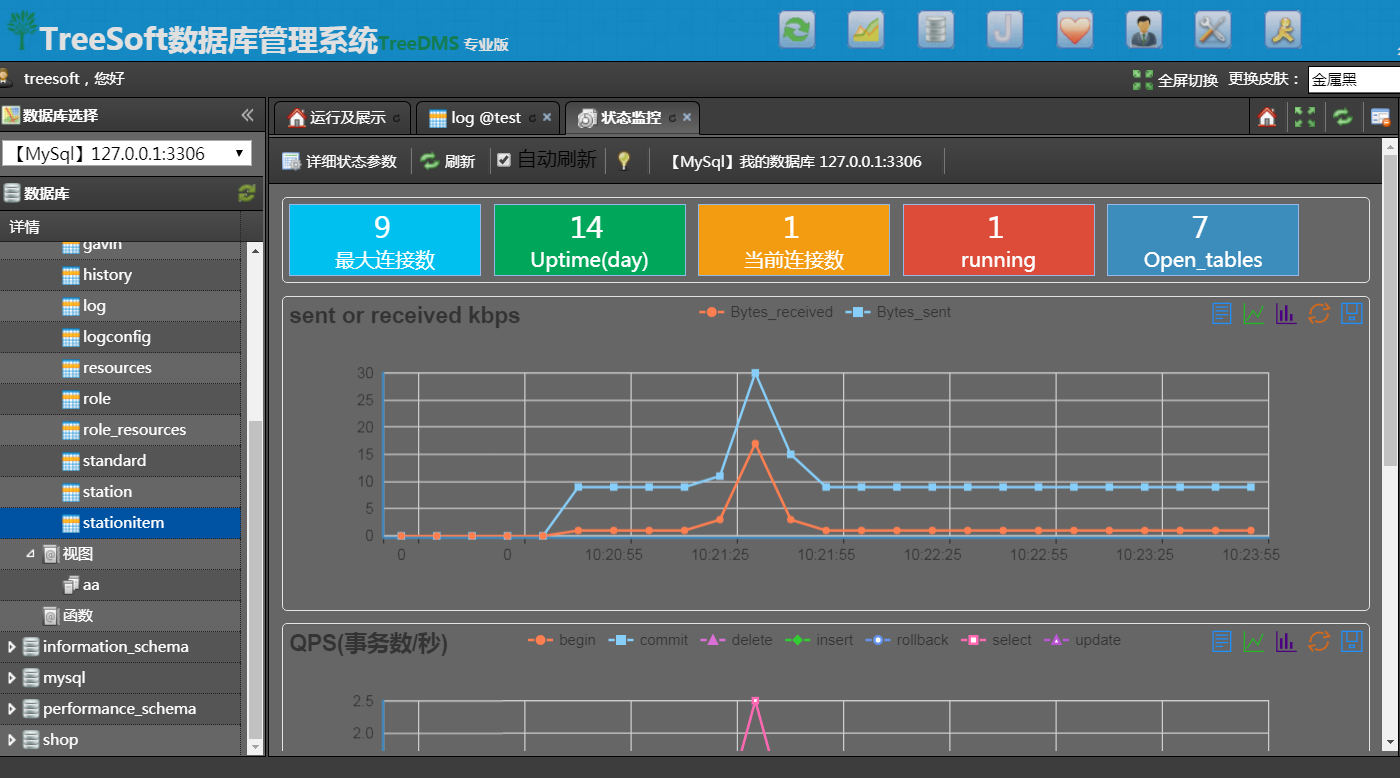Screen dimensions: 1400x778
Task: Open the 函数 functions node
Action: pos(120,615)
